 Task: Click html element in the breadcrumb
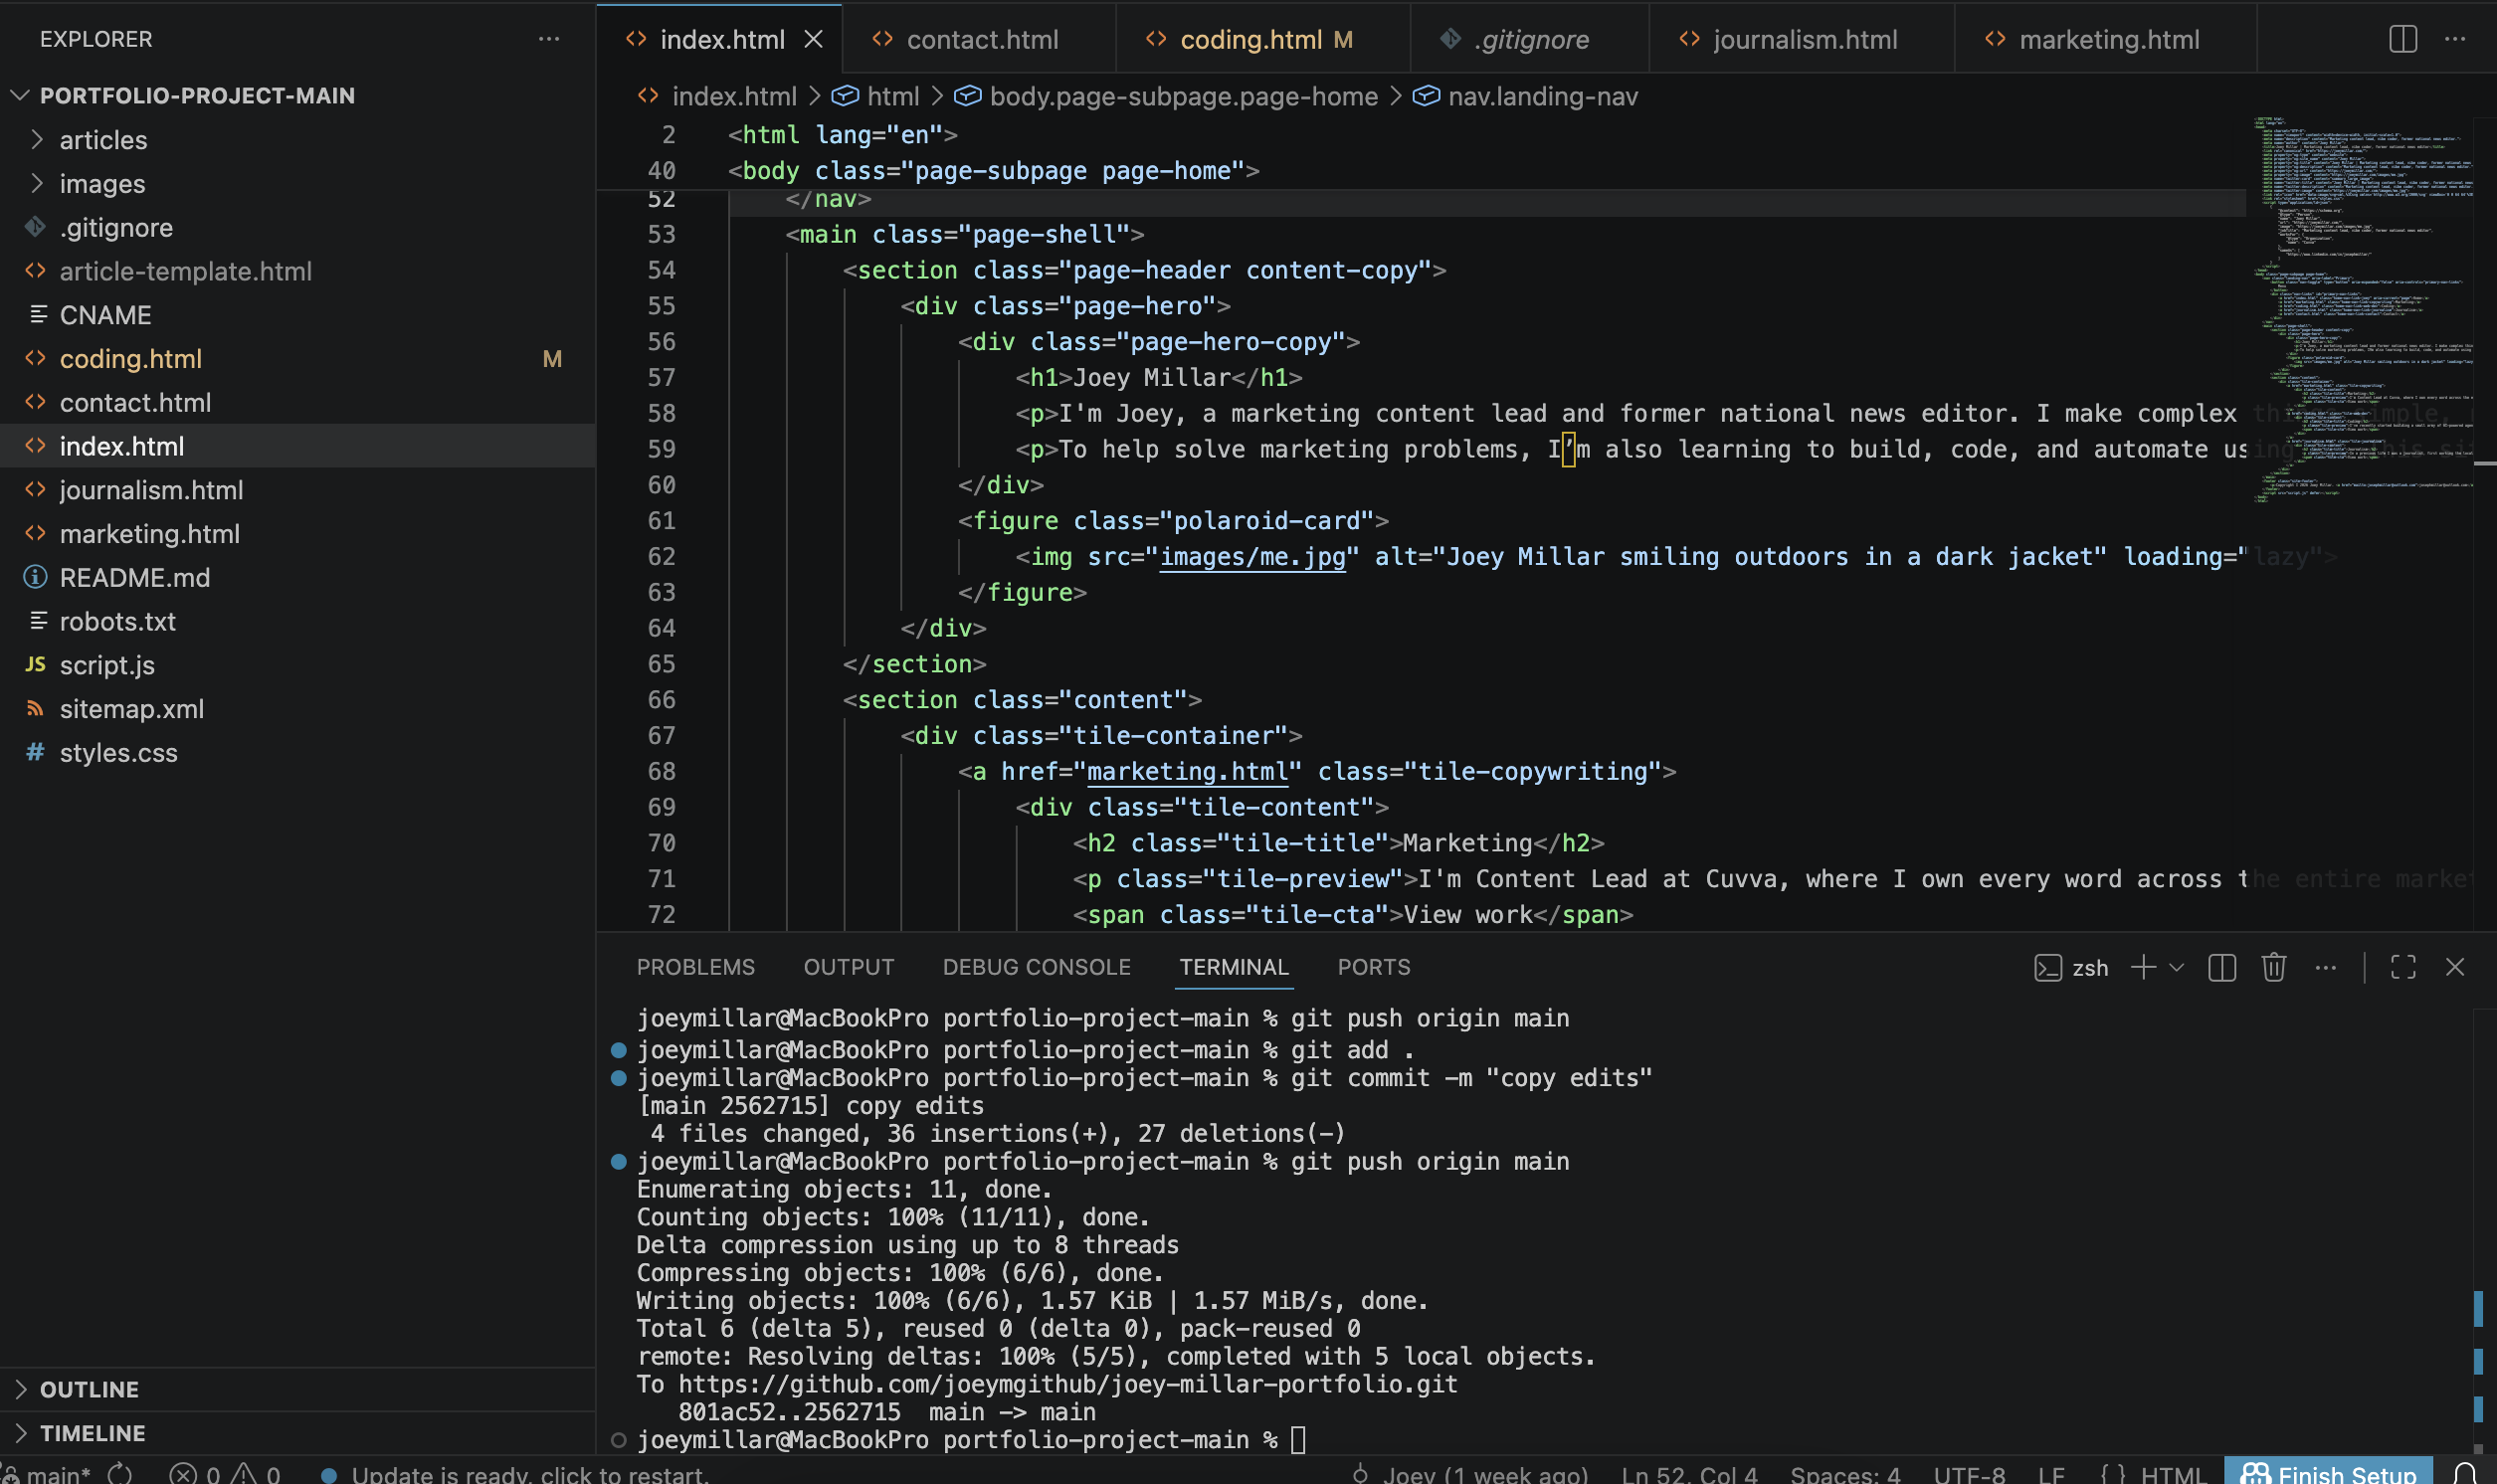pyautogui.click(x=876, y=96)
